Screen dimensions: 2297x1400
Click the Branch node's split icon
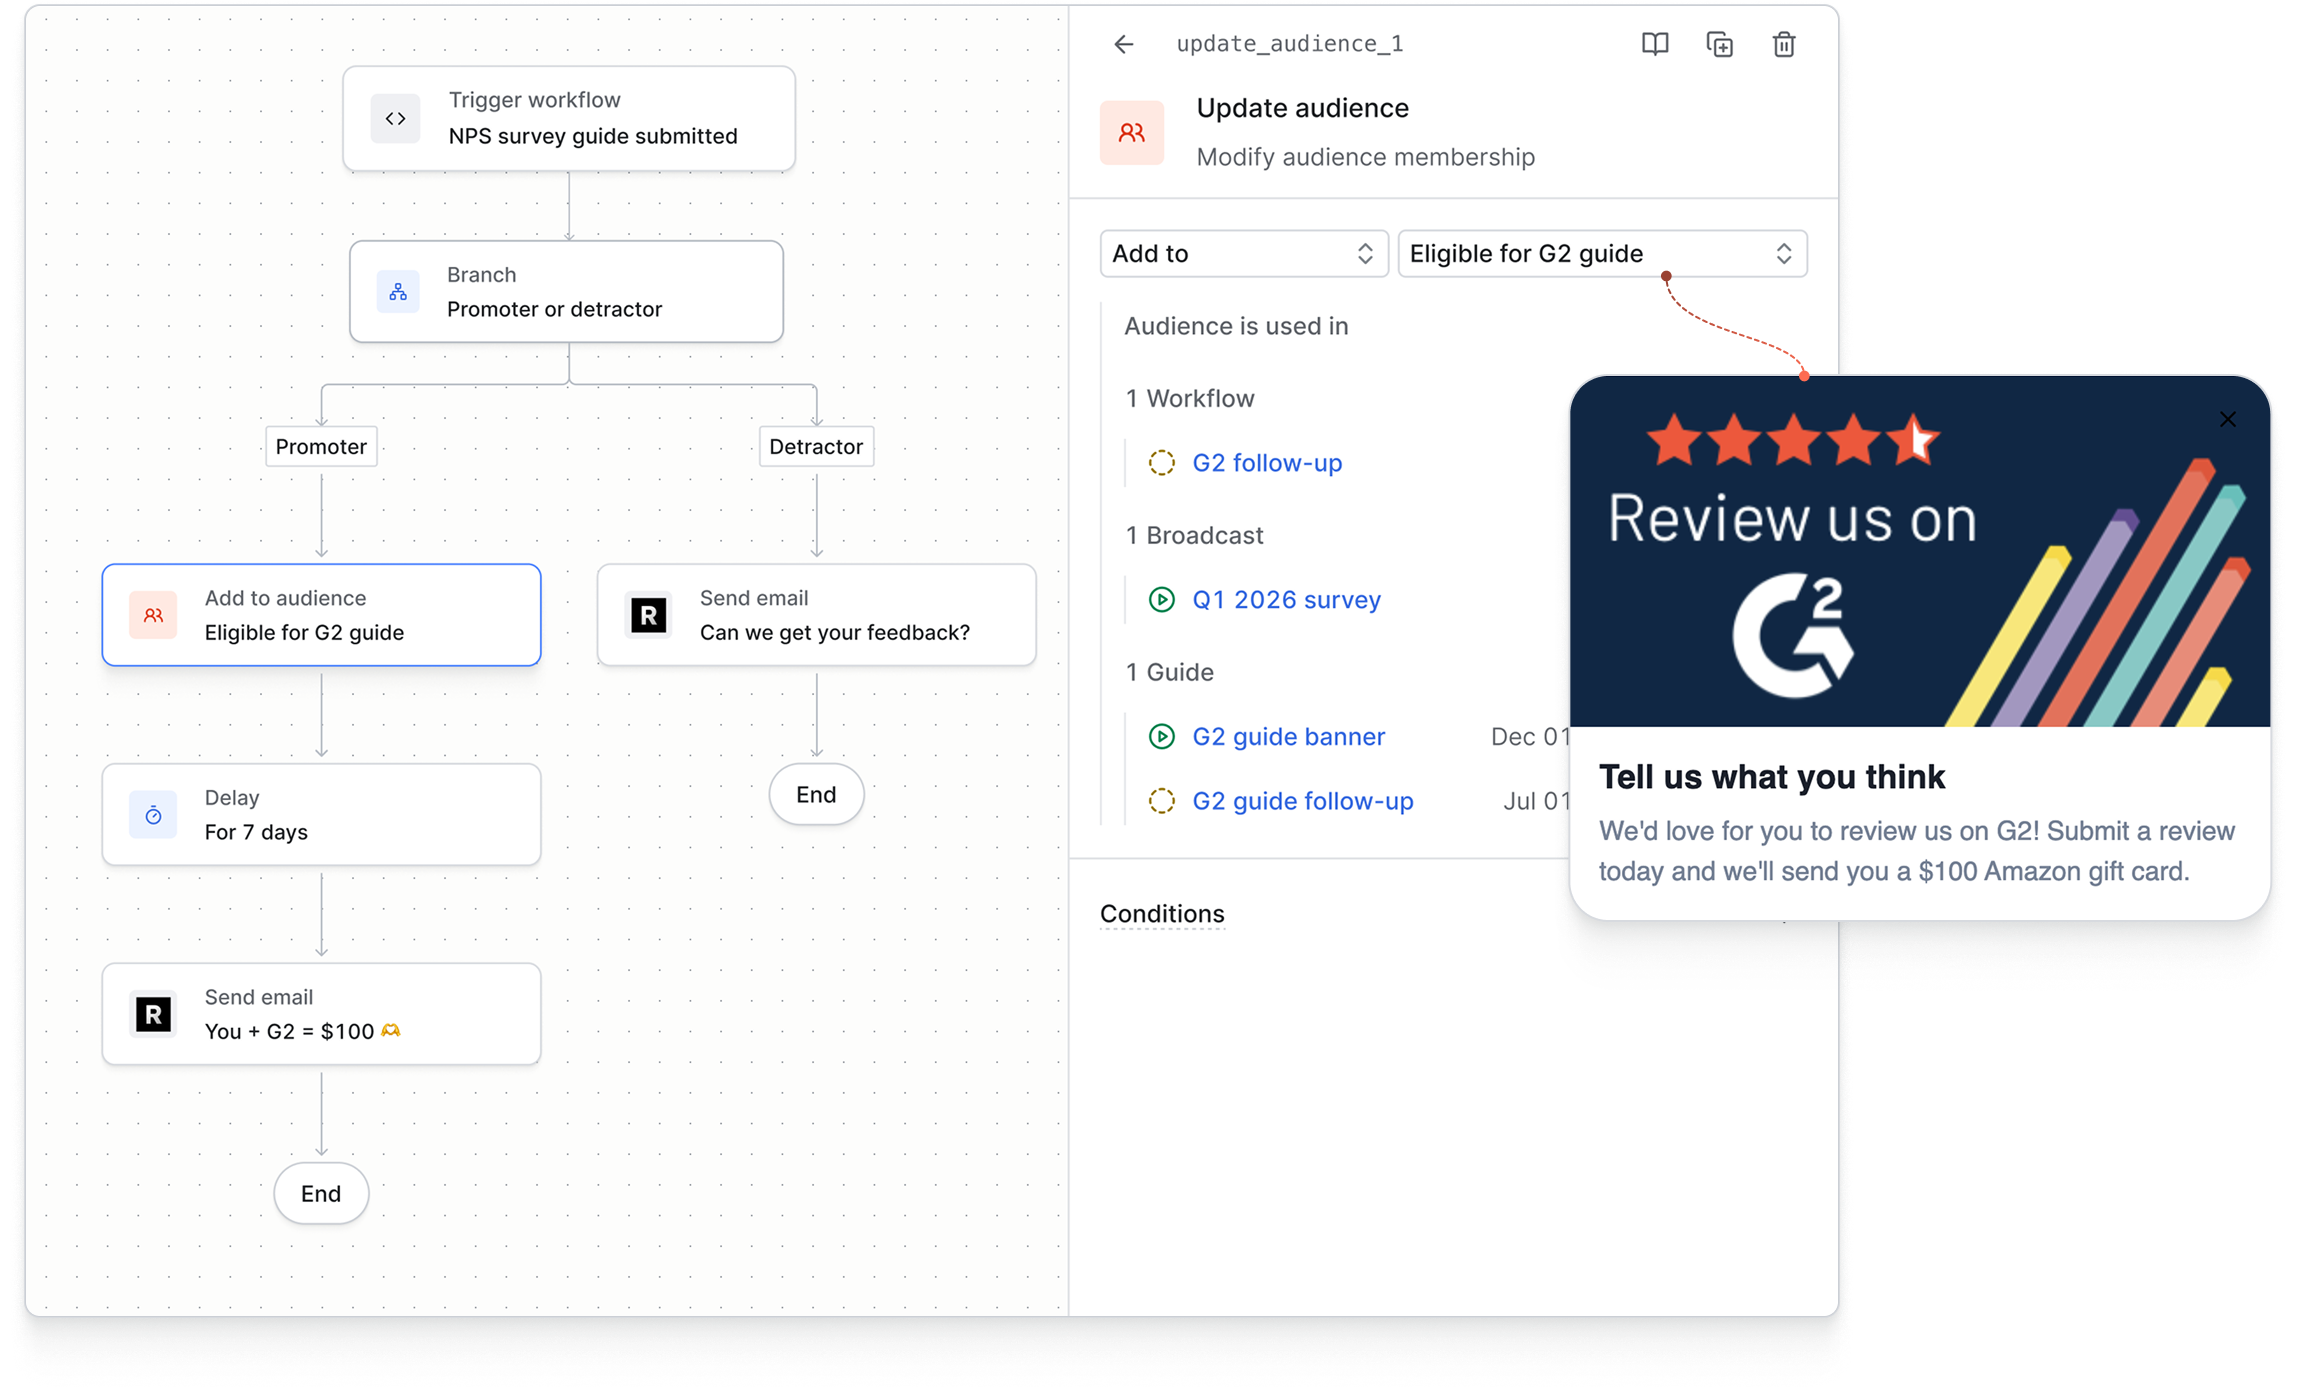(x=398, y=292)
